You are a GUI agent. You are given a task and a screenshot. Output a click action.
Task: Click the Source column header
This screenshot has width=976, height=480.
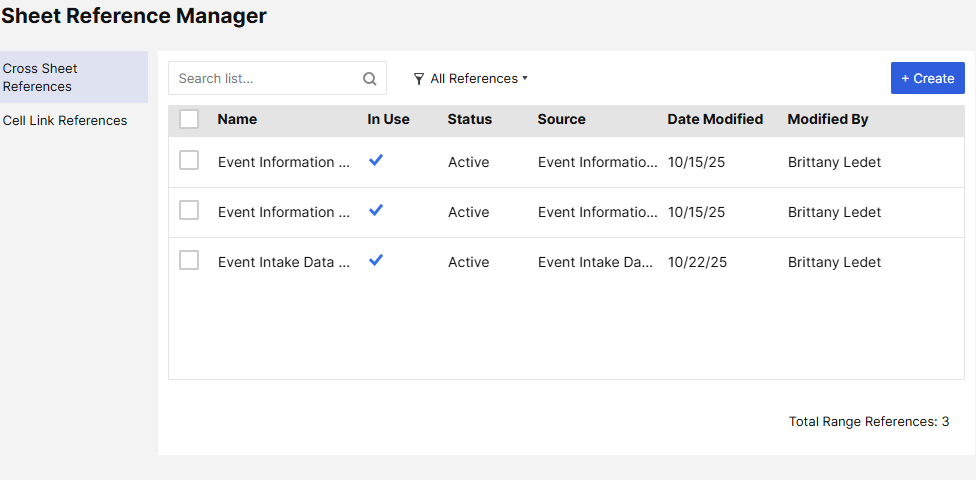(x=561, y=119)
